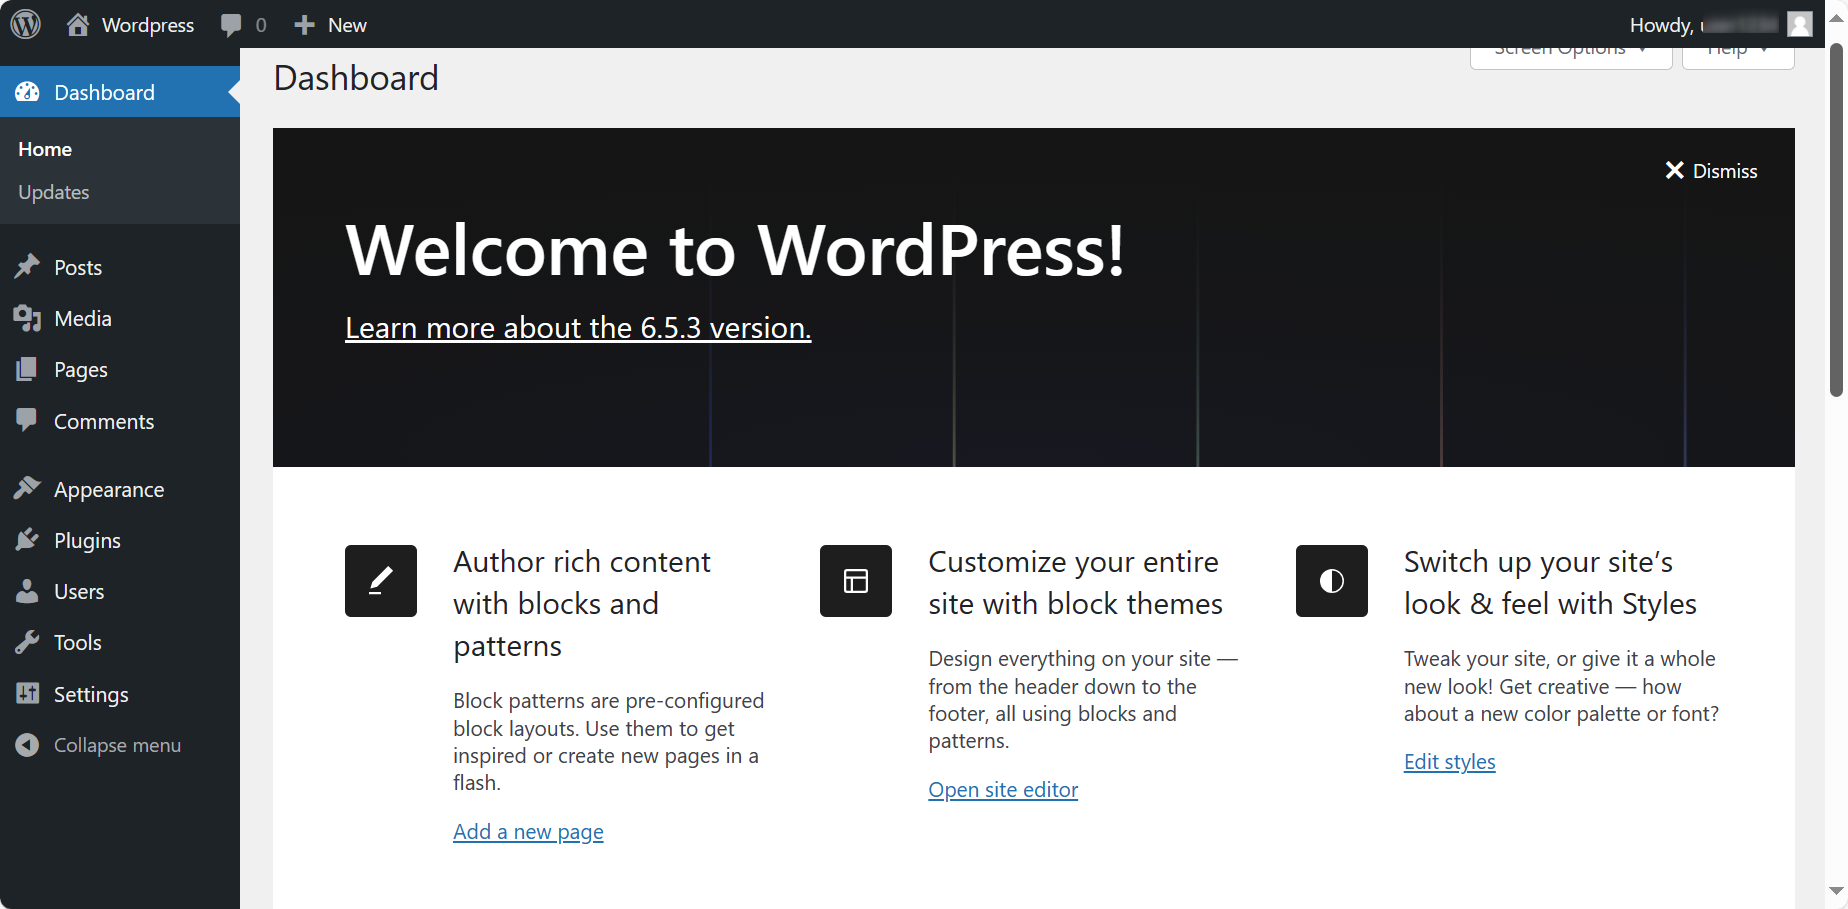The height and width of the screenshot is (909, 1848).
Task: Click the Author rich content heading
Action: coord(582,604)
